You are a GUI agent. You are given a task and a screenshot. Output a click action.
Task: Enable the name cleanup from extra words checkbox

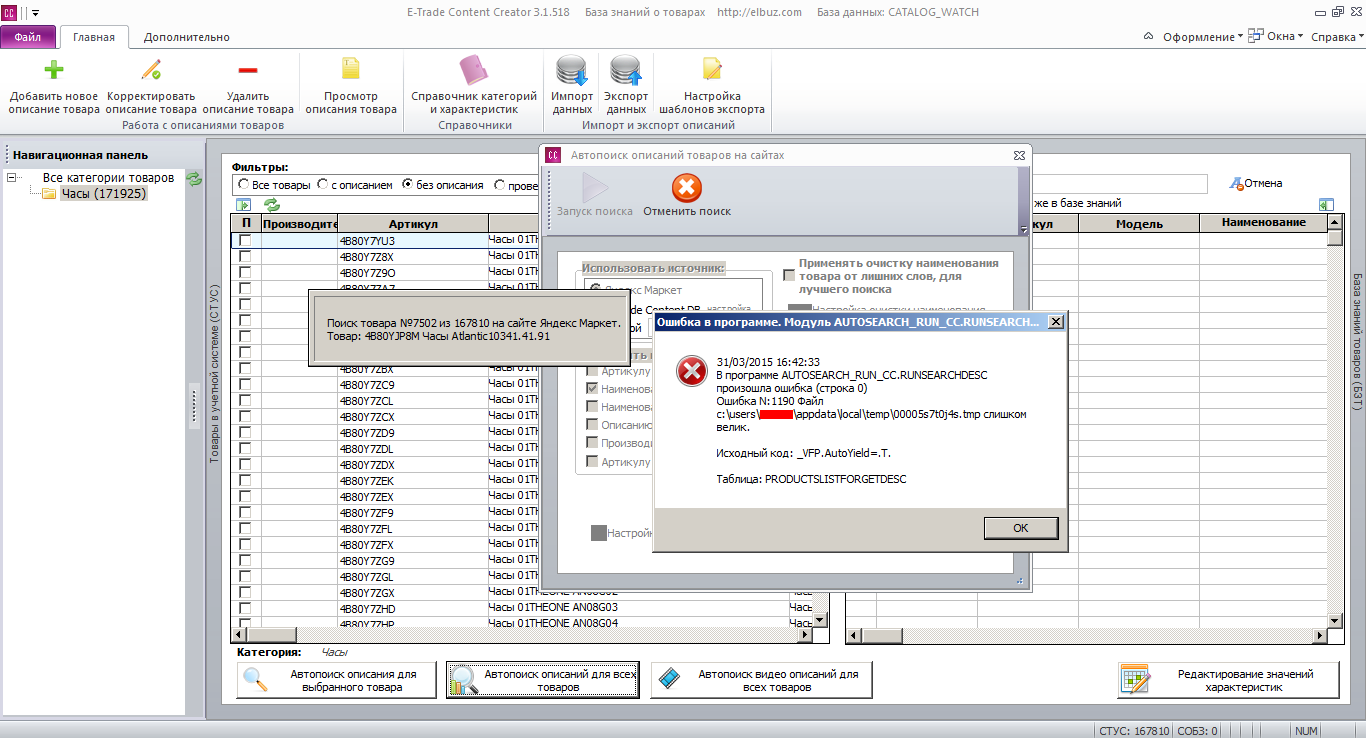click(x=790, y=276)
